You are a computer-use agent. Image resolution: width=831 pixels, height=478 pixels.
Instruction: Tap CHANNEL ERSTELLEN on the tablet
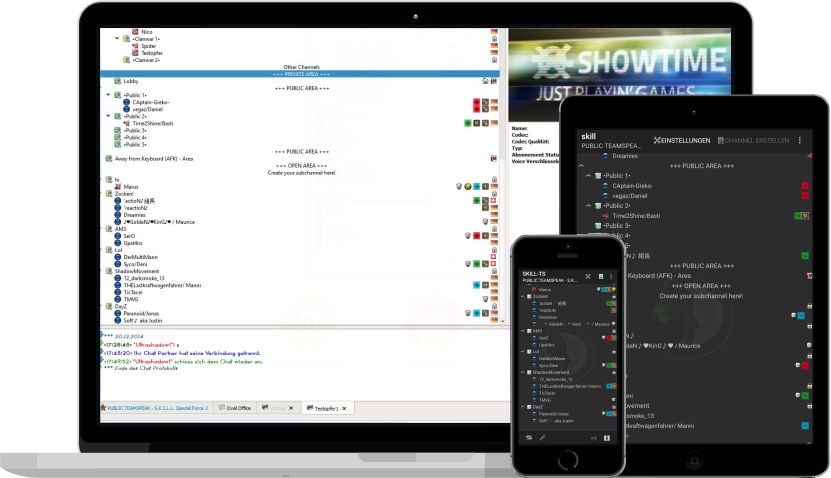pyautogui.click(x=753, y=140)
